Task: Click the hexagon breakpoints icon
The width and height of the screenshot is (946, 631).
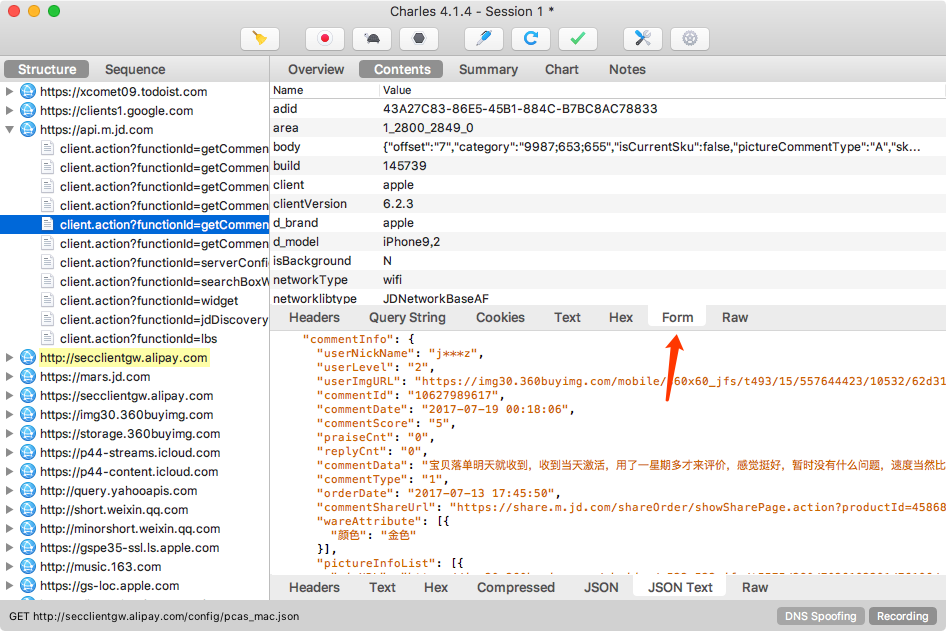Action: [418, 38]
